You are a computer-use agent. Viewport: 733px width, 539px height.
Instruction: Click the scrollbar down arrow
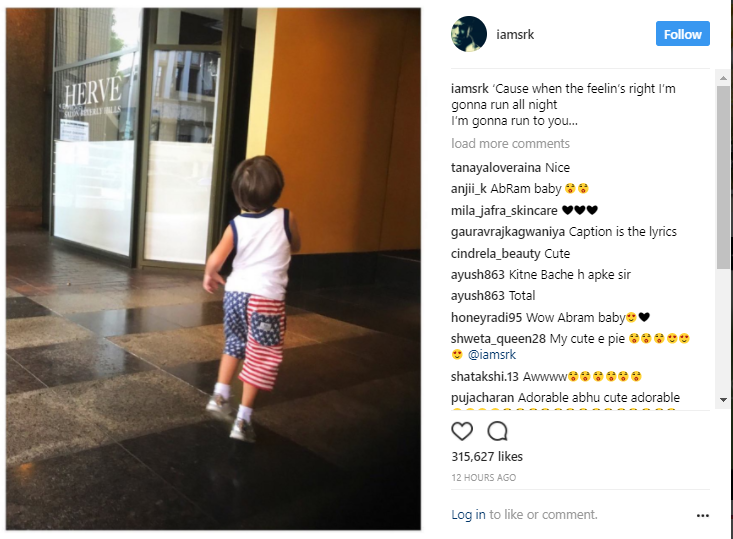[723, 400]
